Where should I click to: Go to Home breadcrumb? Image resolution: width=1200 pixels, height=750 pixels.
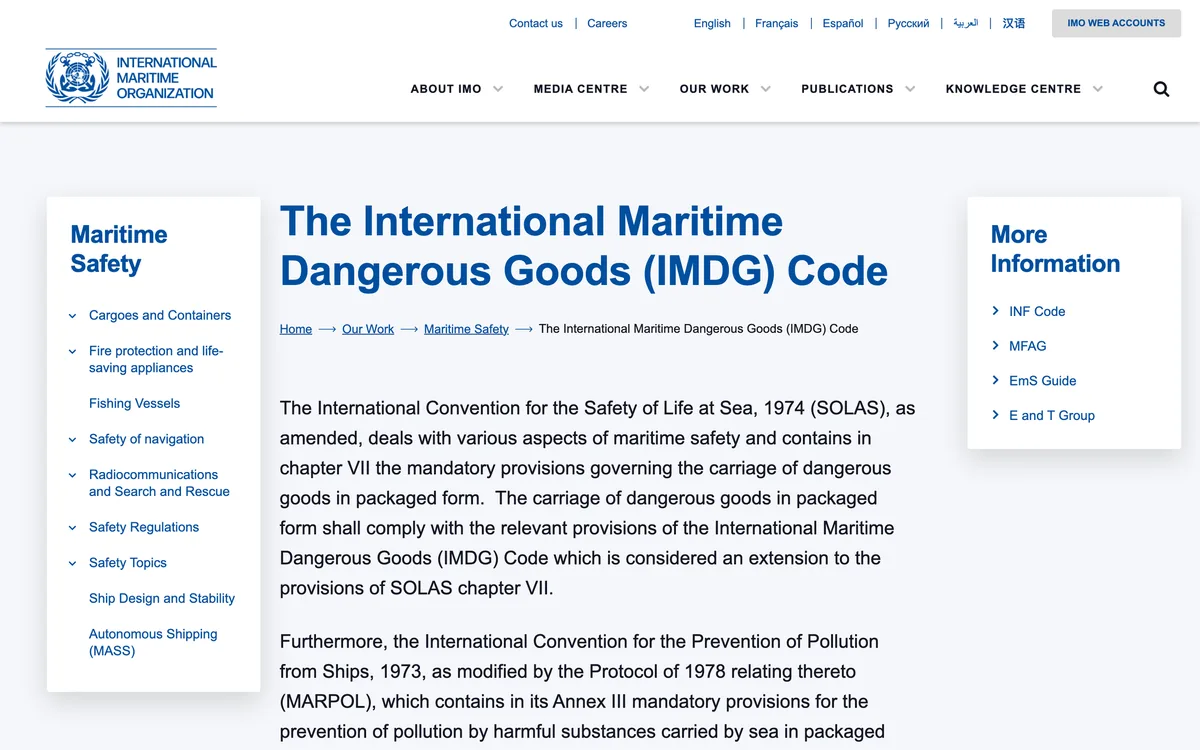tap(296, 329)
